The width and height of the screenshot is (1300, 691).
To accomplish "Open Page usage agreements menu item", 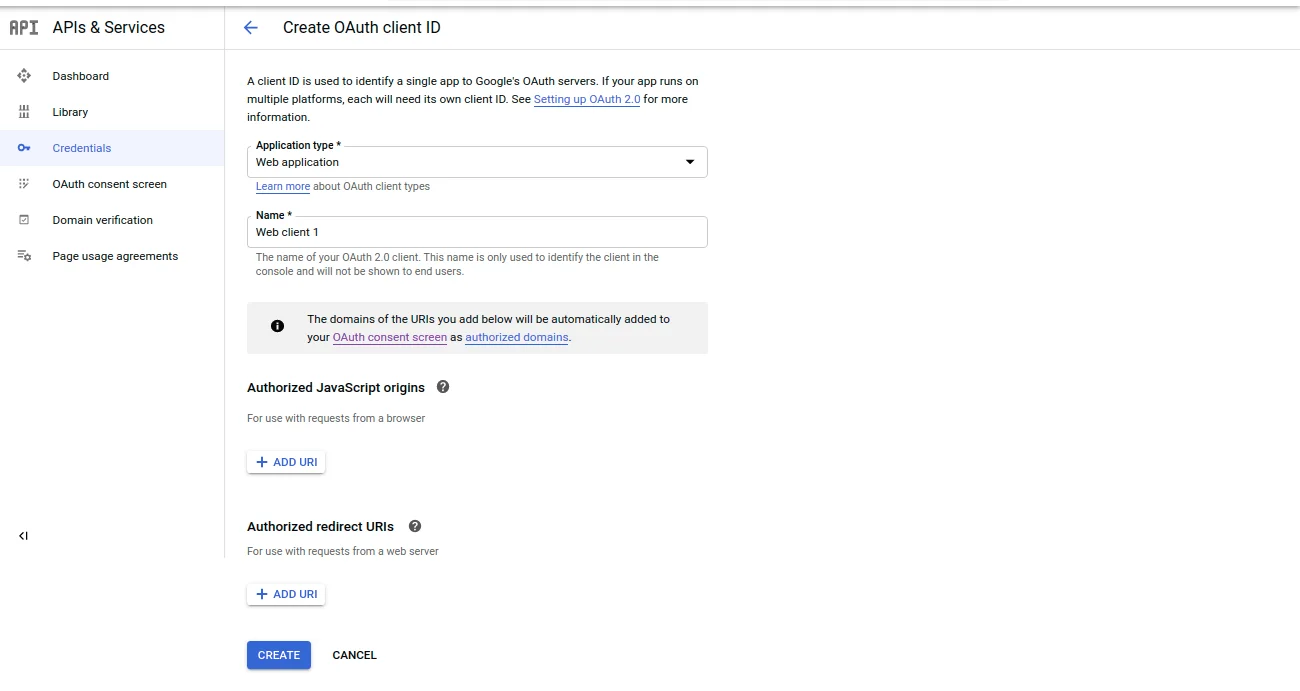I will 112,256.
